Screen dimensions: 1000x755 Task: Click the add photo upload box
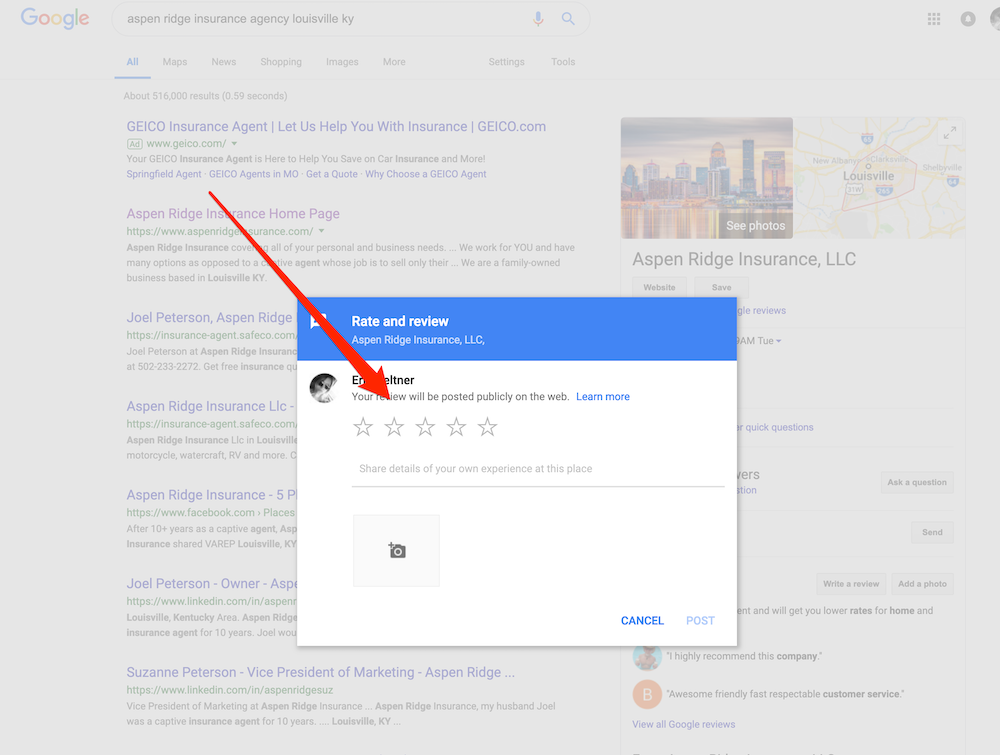(396, 550)
